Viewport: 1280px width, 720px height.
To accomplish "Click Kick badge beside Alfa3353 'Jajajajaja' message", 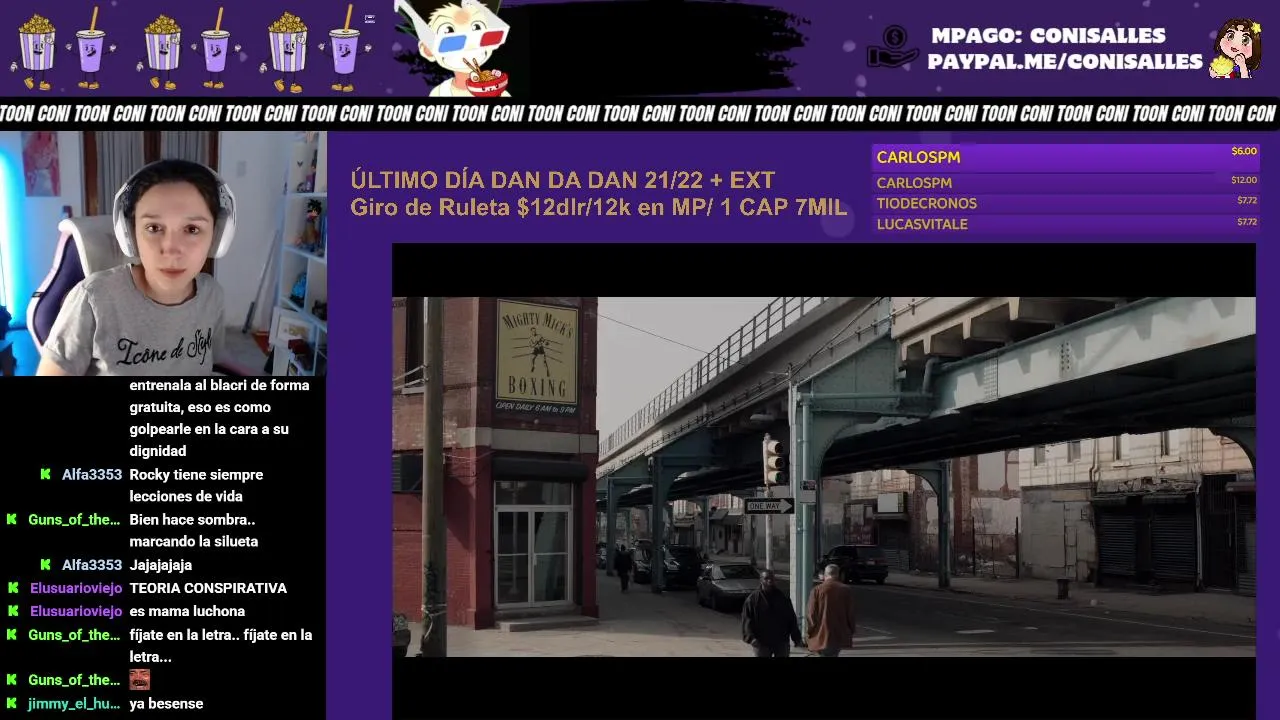I will [45, 565].
